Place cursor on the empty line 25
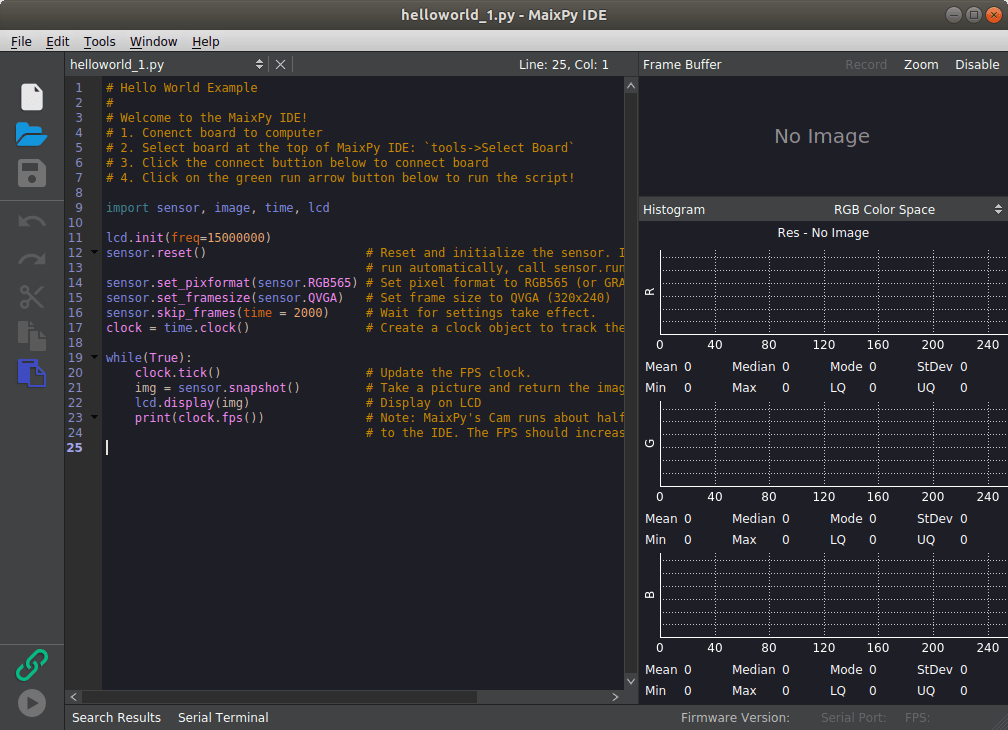The height and width of the screenshot is (730, 1008). 363,448
